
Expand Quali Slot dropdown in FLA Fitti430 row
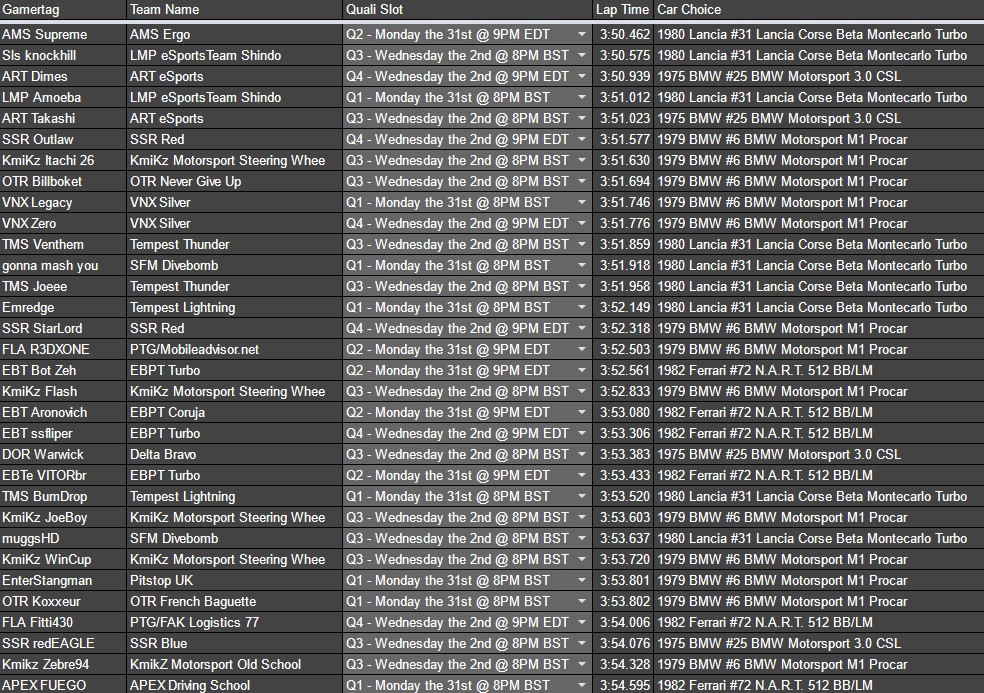582,623
